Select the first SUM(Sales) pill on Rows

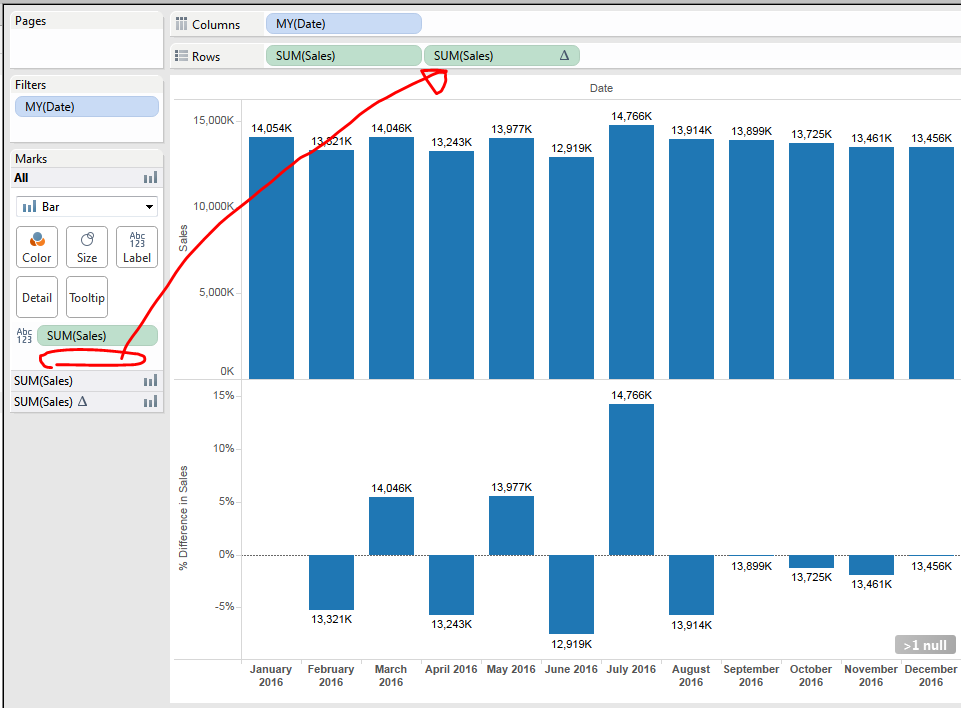[343, 56]
